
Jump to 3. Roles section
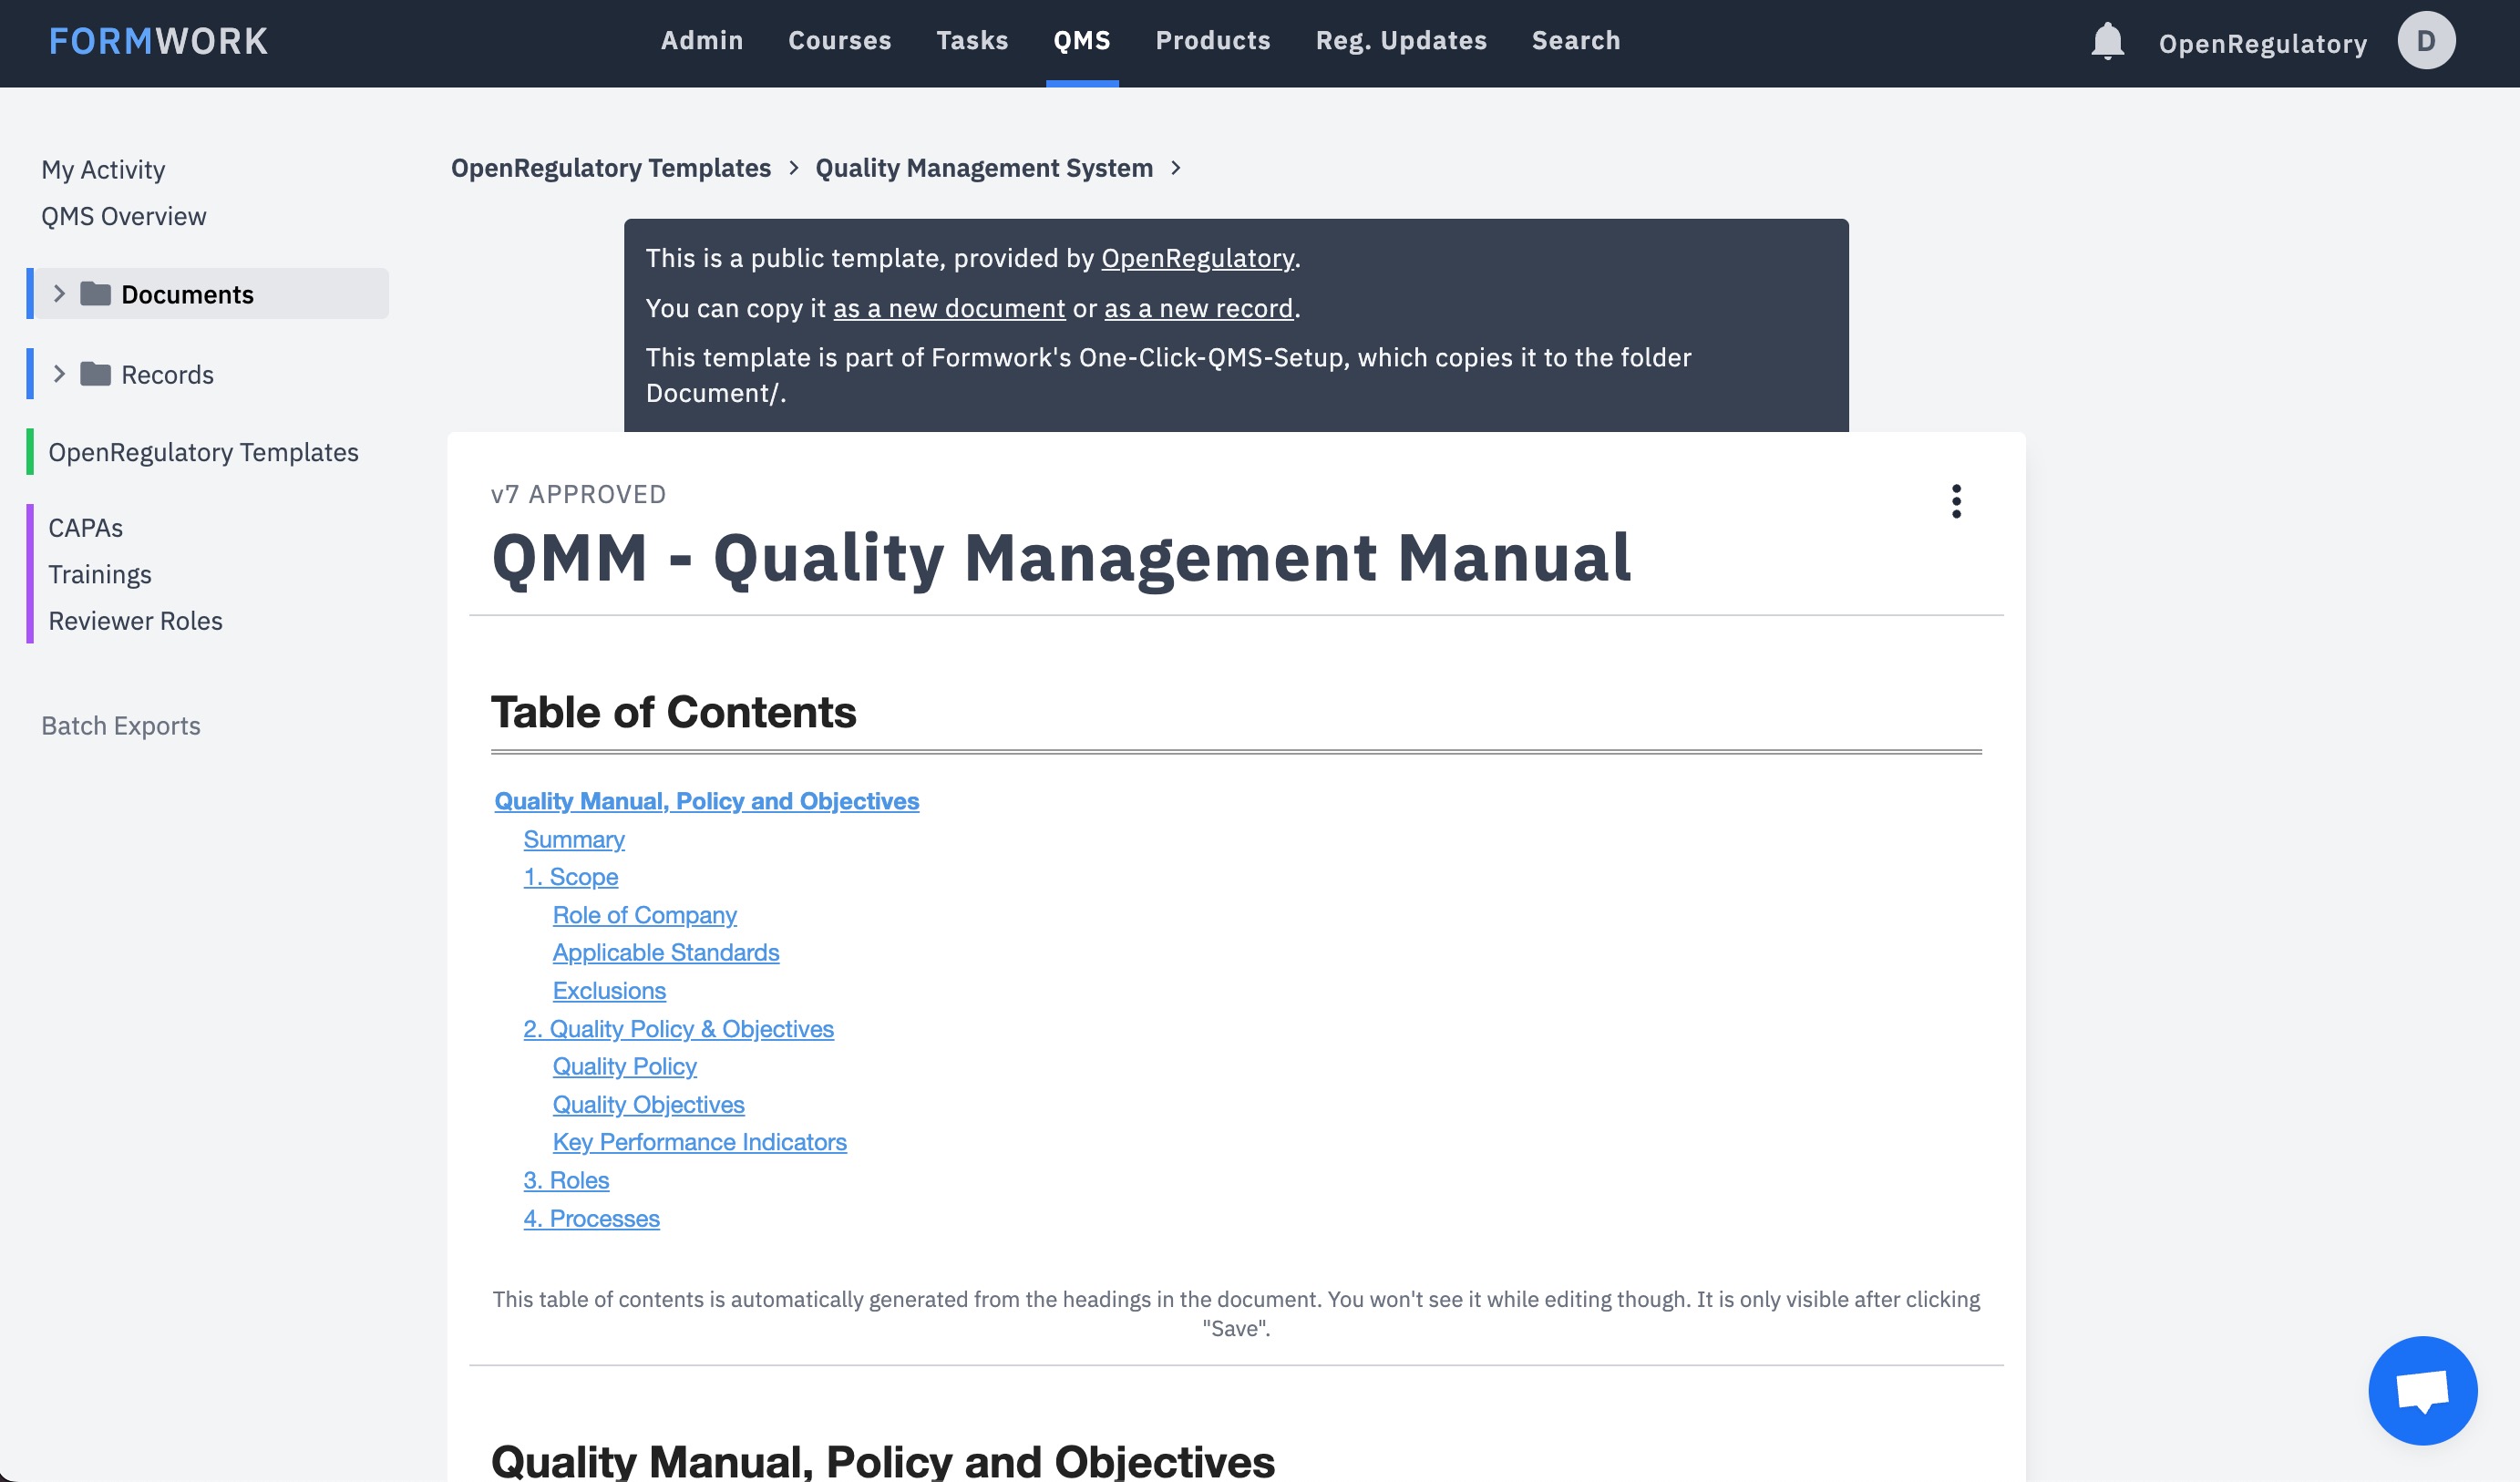pyautogui.click(x=566, y=1180)
